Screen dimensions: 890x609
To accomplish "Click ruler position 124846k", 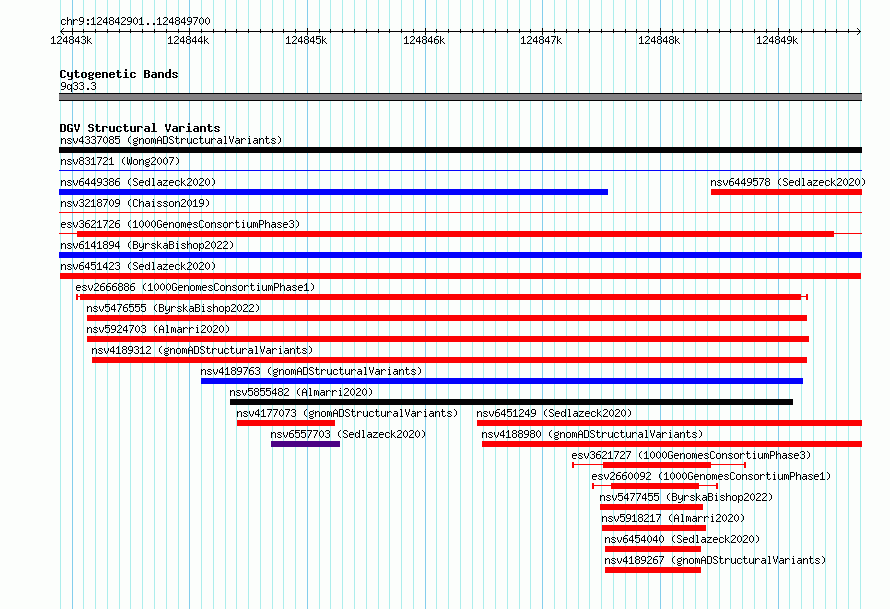I will [x=424, y=40].
